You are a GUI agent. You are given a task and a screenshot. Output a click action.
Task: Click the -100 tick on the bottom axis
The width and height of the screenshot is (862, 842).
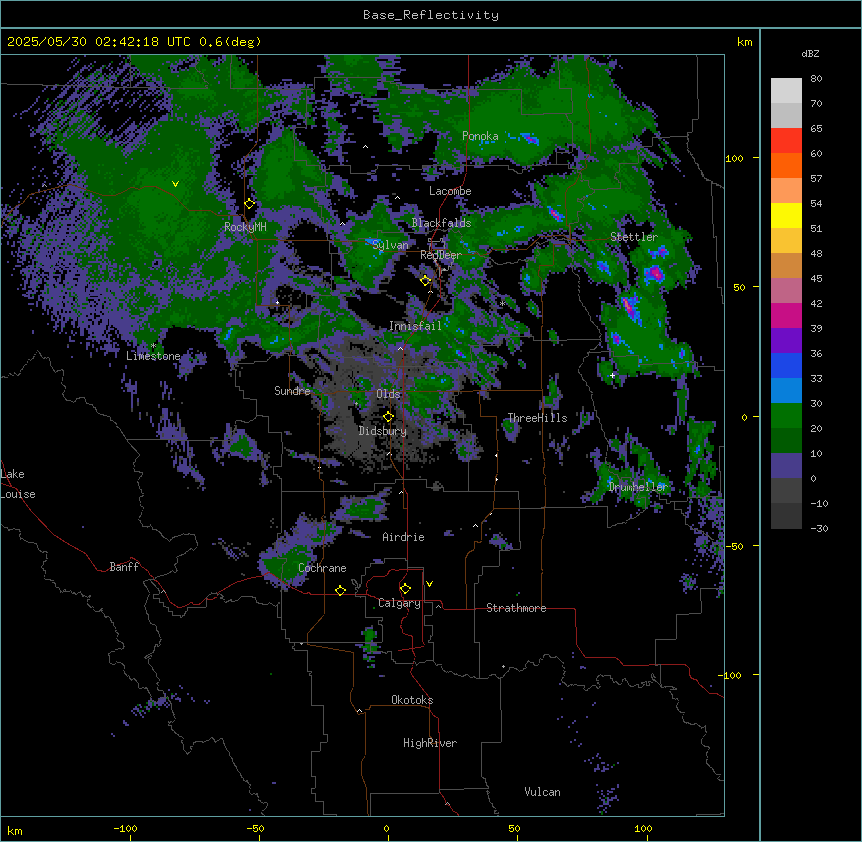[x=125, y=828]
